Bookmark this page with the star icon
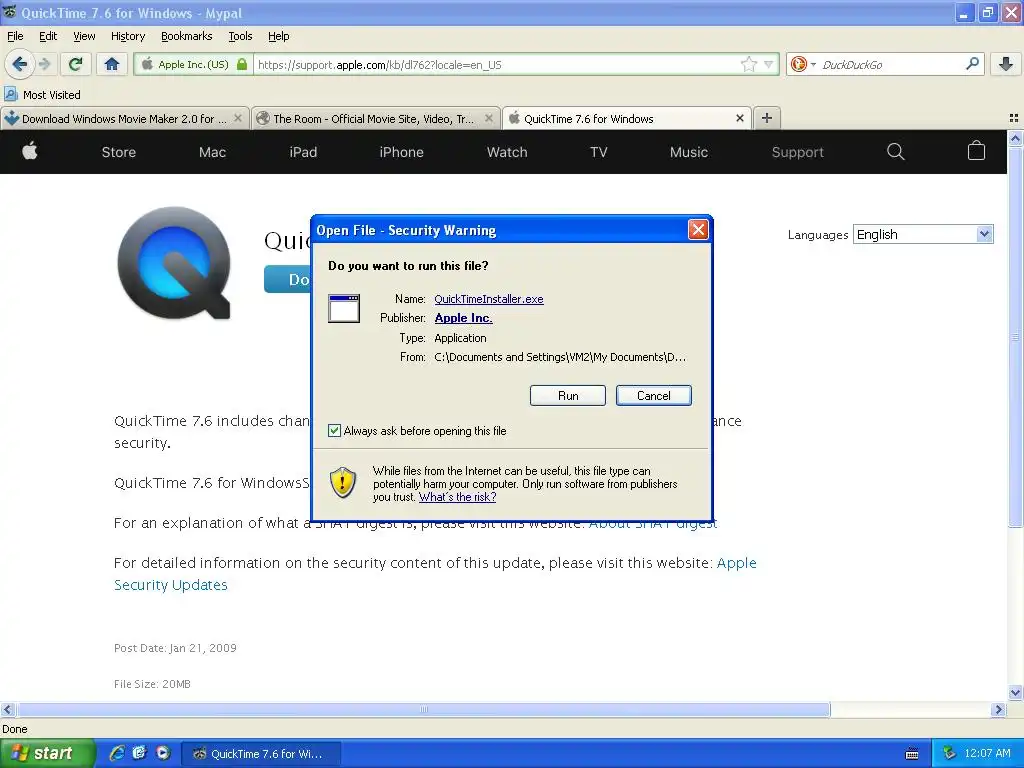 [x=748, y=64]
